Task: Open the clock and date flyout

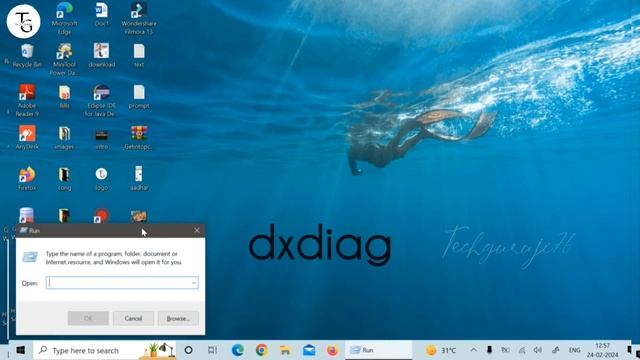Action: 602,350
